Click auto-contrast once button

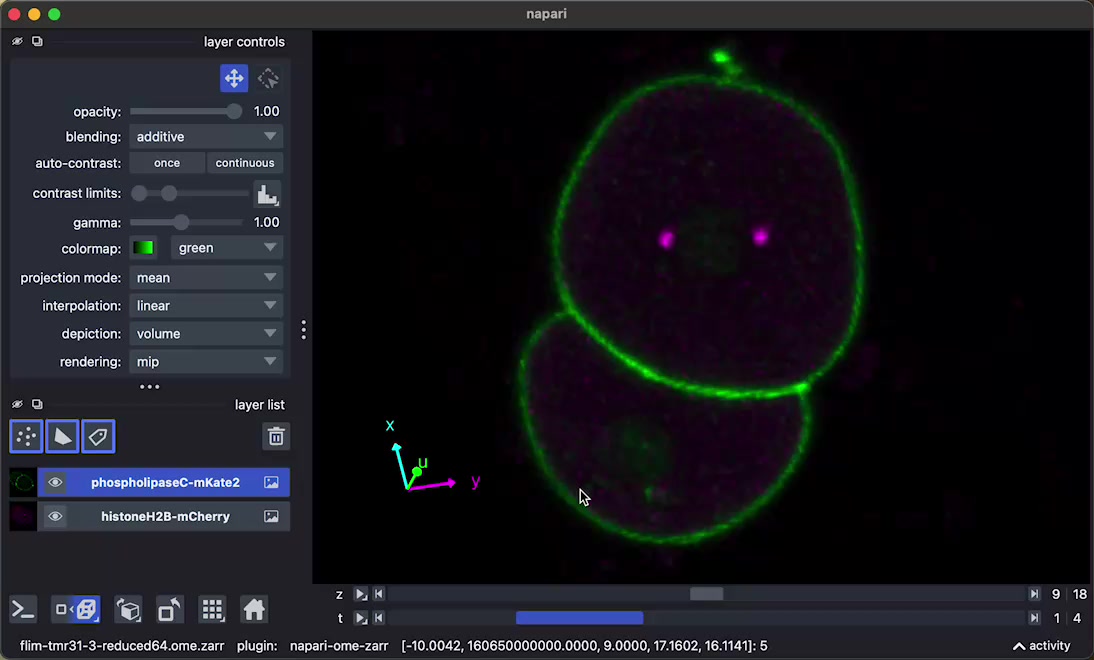(167, 163)
